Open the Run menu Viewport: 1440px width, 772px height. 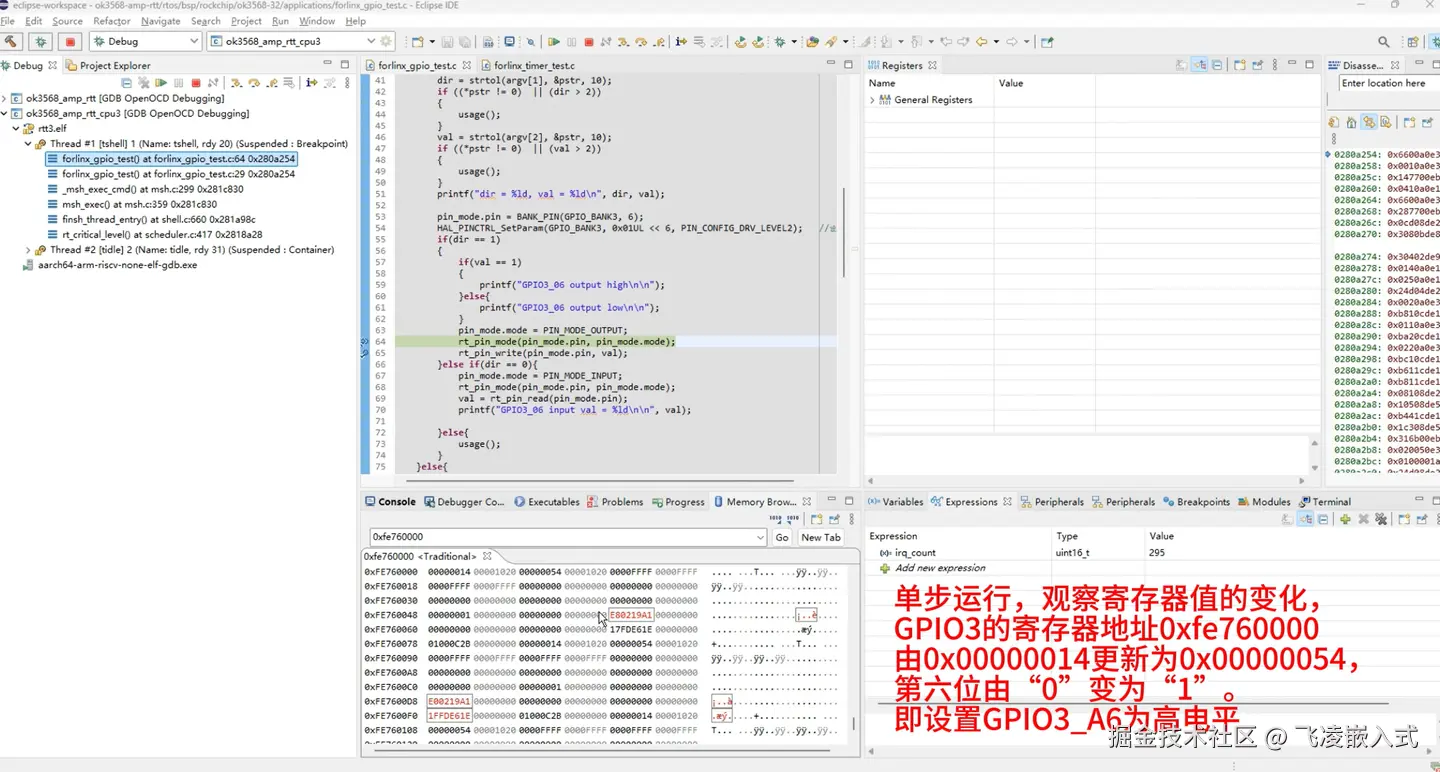coord(280,21)
